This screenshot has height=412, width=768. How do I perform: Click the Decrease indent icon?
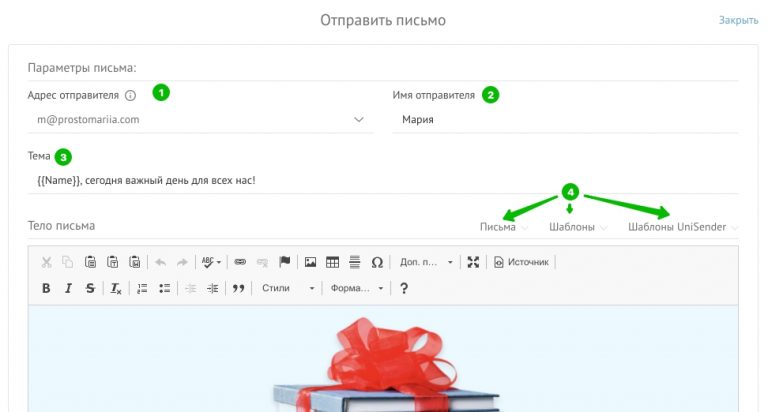[x=191, y=288]
